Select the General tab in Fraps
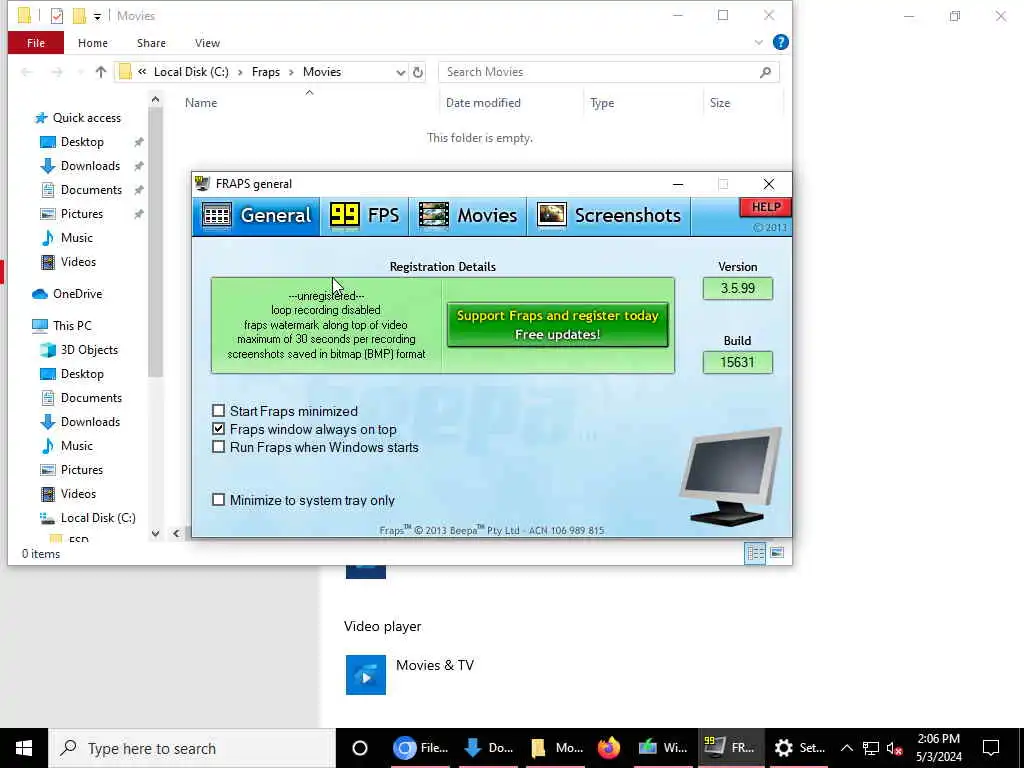The width and height of the screenshot is (1024, 768). 256,216
